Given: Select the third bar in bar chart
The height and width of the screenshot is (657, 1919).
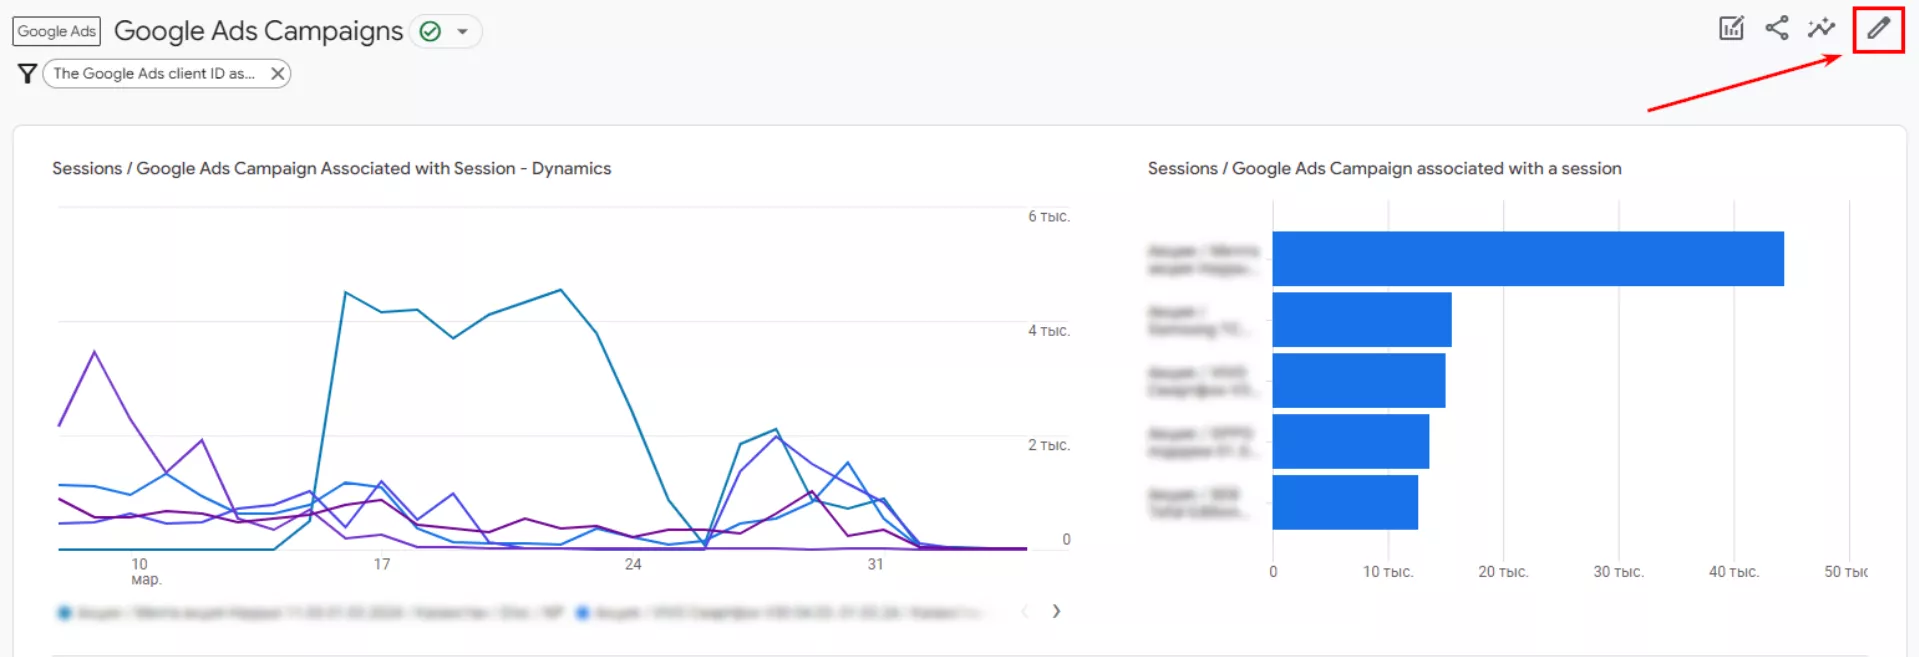Looking at the screenshot, I should point(1358,380).
